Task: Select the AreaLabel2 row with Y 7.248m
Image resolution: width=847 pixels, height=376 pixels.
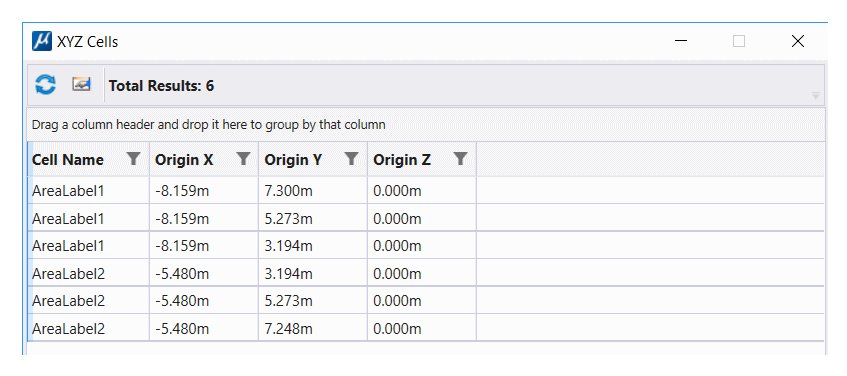Action: (426, 328)
